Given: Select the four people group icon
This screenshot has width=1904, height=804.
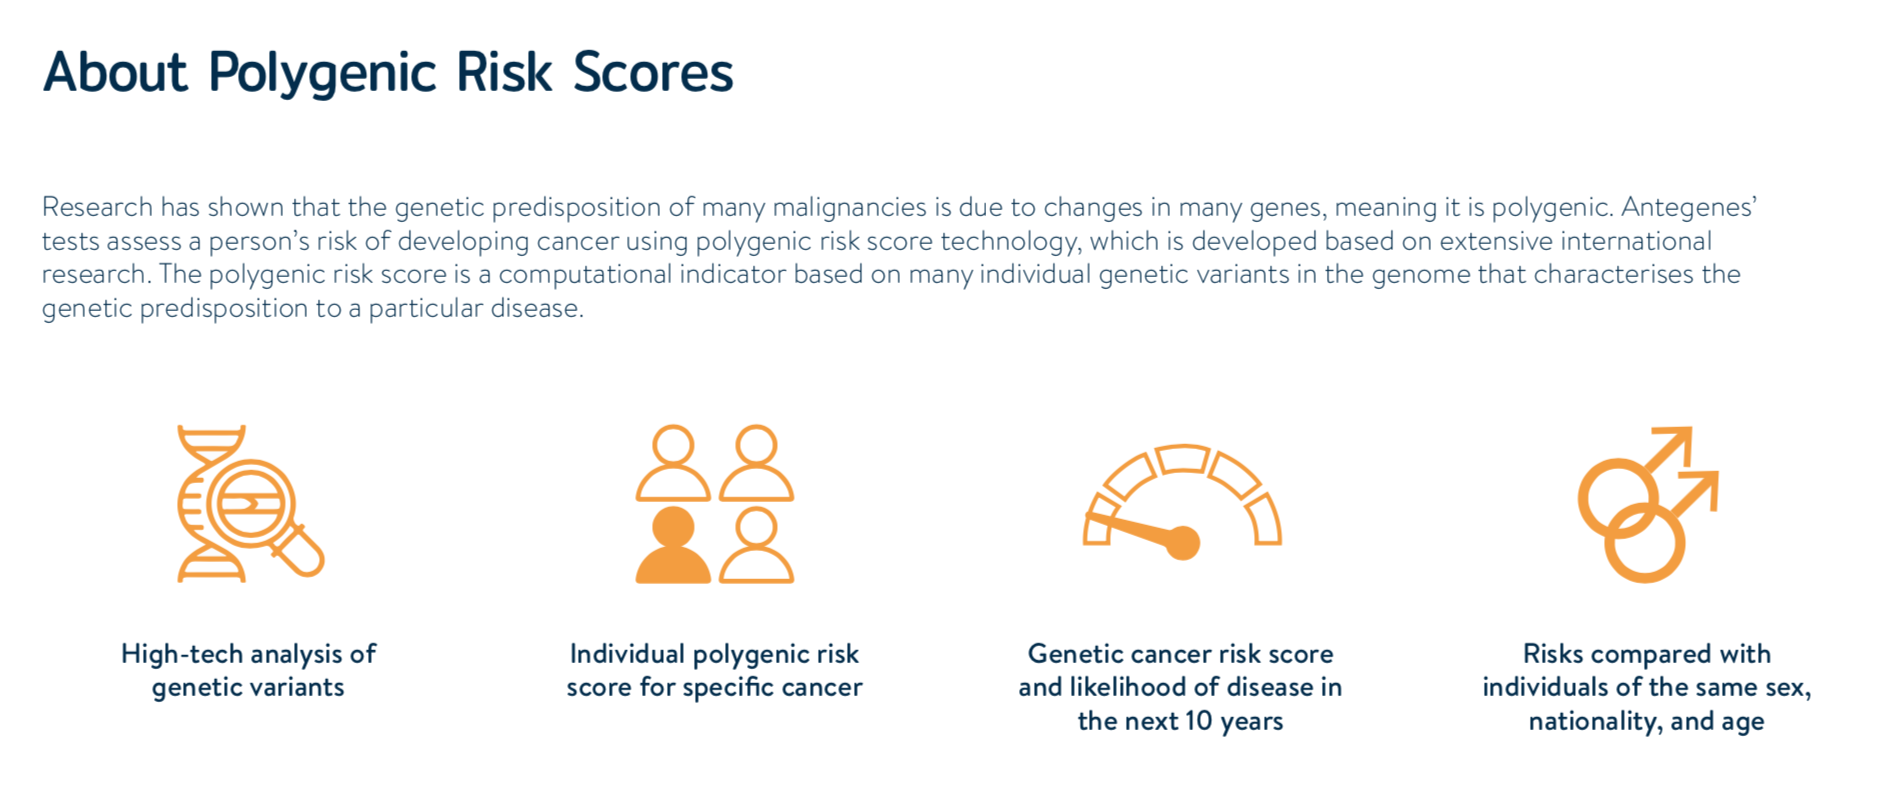Looking at the screenshot, I should tap(714, 503).
